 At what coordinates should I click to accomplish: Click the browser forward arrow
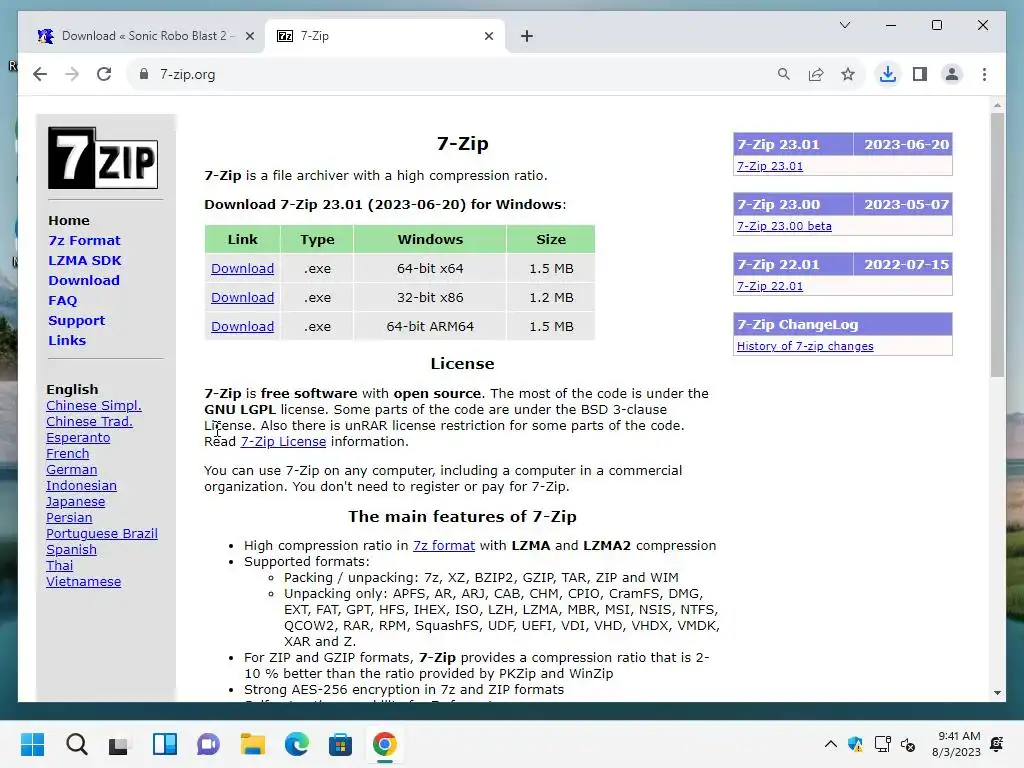[72, 74]
